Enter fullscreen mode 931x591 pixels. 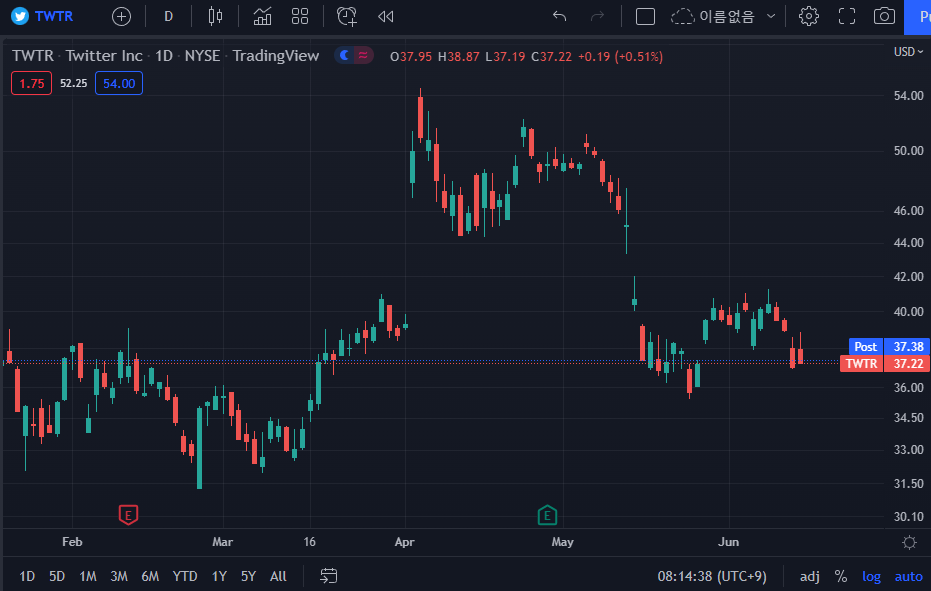click(x=847, y=17)
